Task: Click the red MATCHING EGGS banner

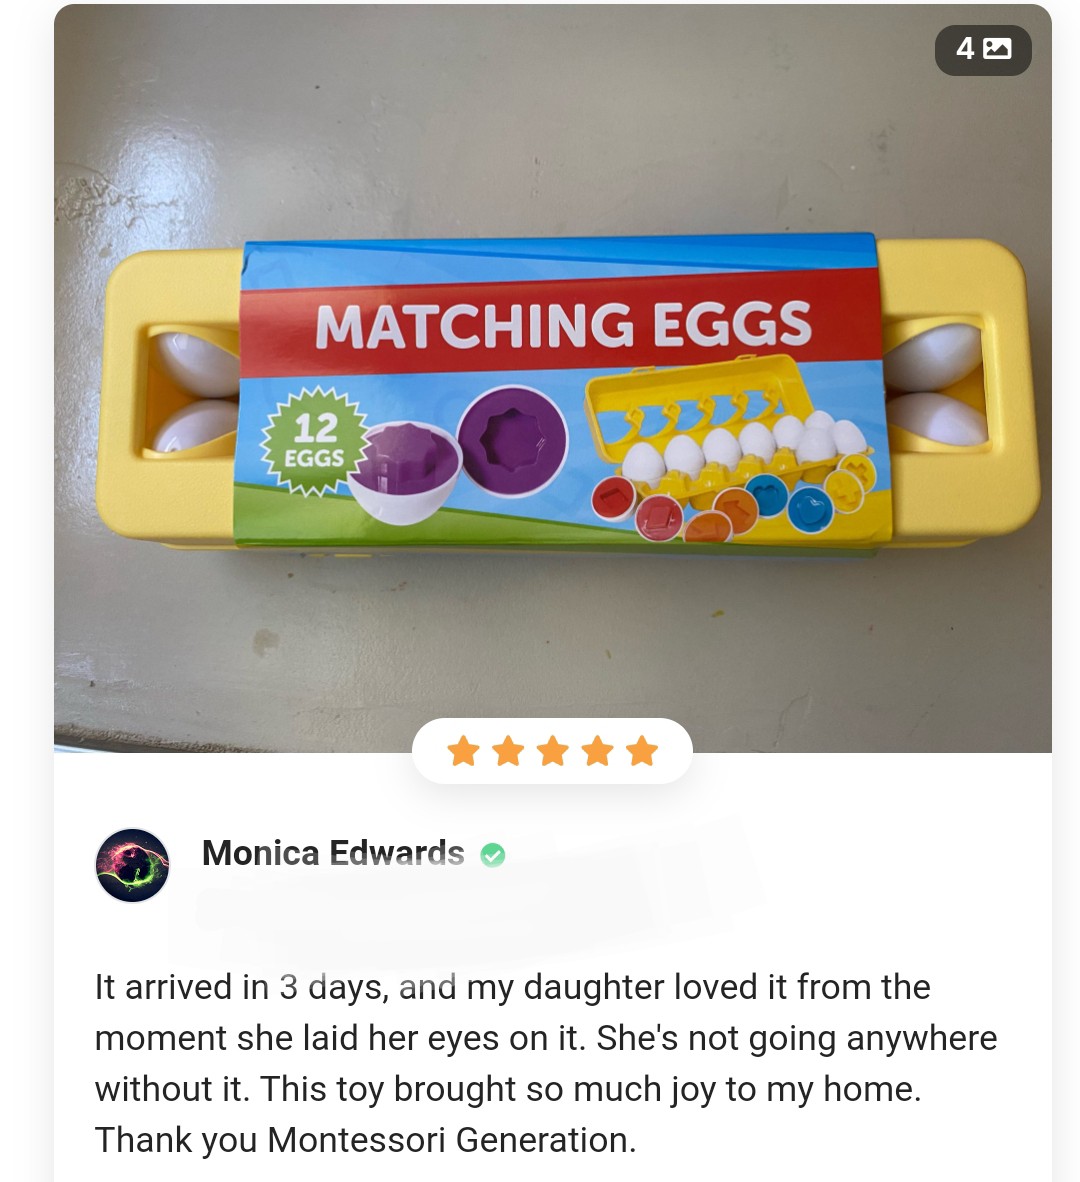Action: (x=561, y=324)
